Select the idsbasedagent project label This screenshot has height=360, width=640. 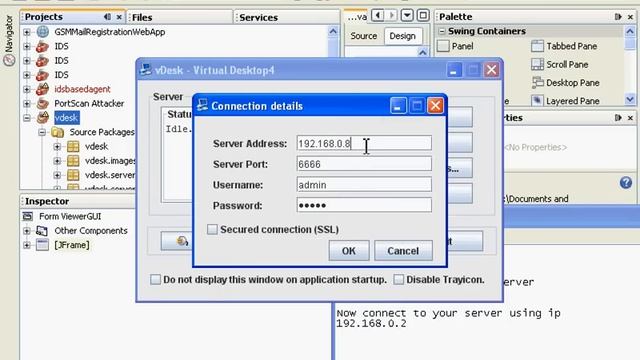point(82,89)
